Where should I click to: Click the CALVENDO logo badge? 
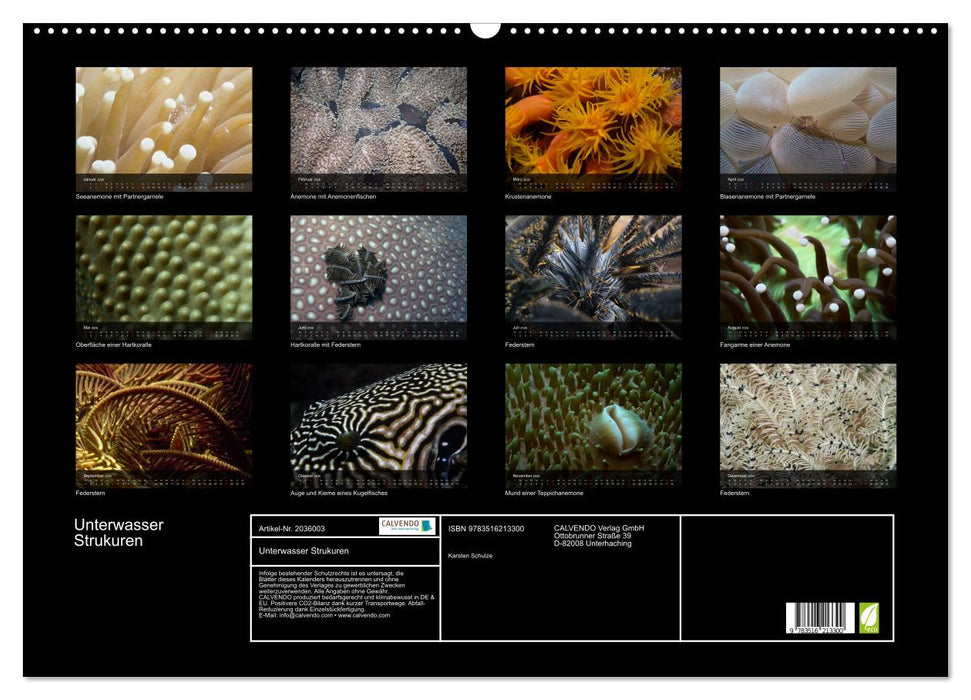[x=407, y=526]
